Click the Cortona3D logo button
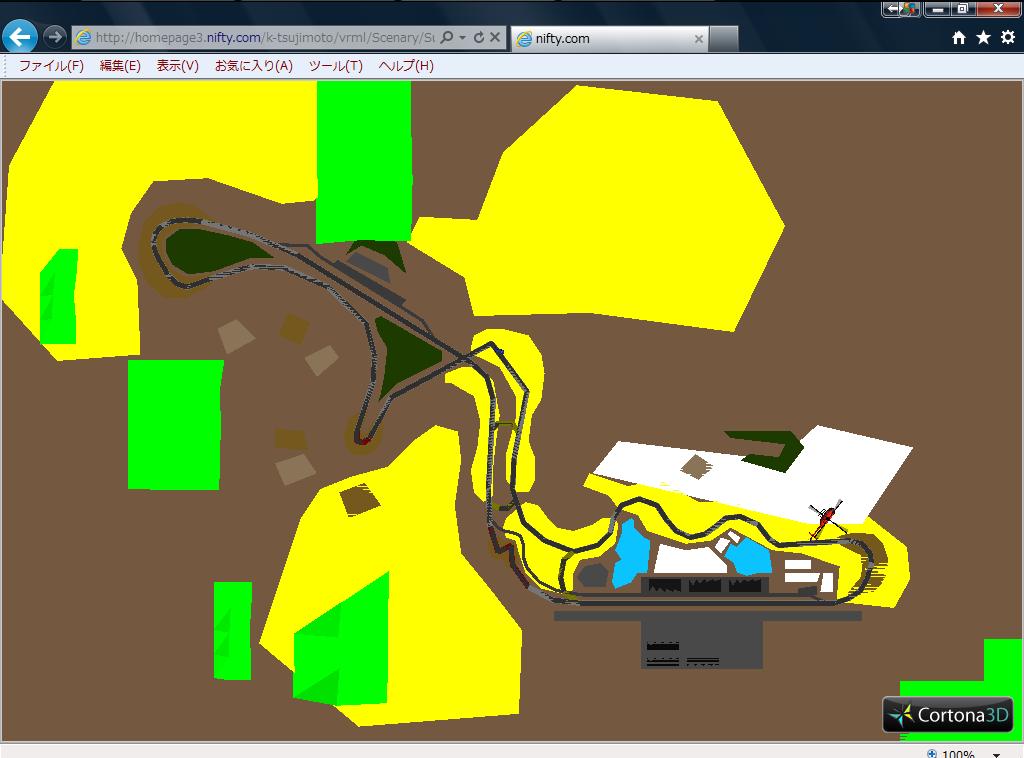Viewport: 1024px width, 758px height. (x=947, y=714)
